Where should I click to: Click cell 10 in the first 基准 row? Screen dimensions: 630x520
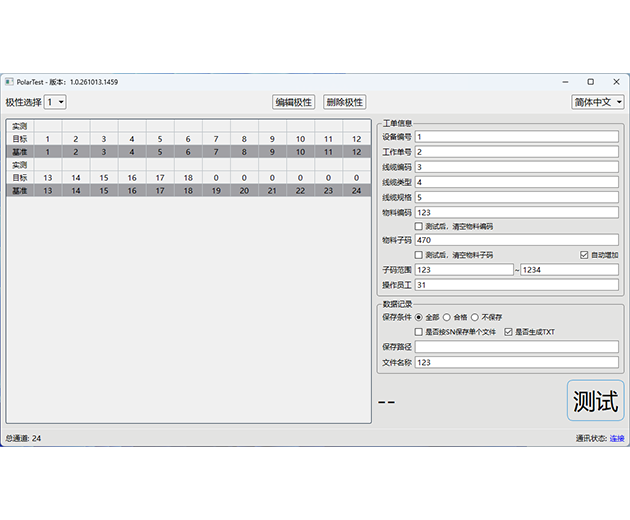click(301, 152)
